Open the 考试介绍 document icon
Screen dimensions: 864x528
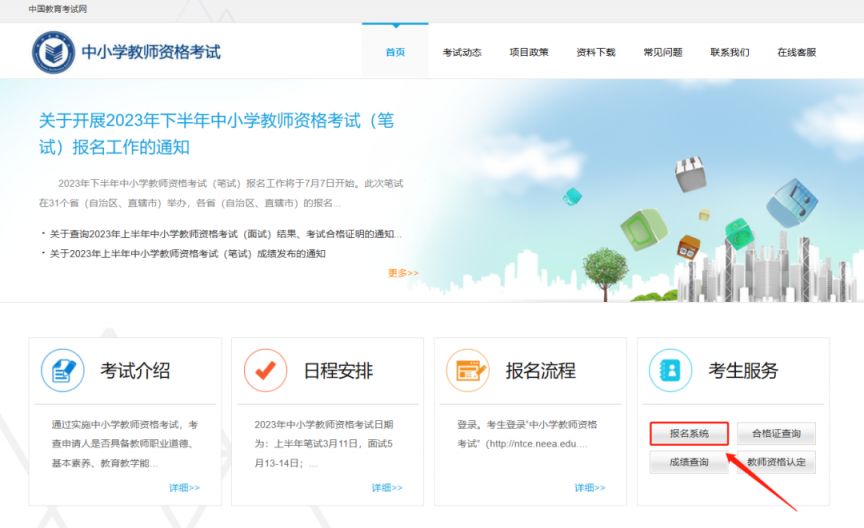coord(63,370)
